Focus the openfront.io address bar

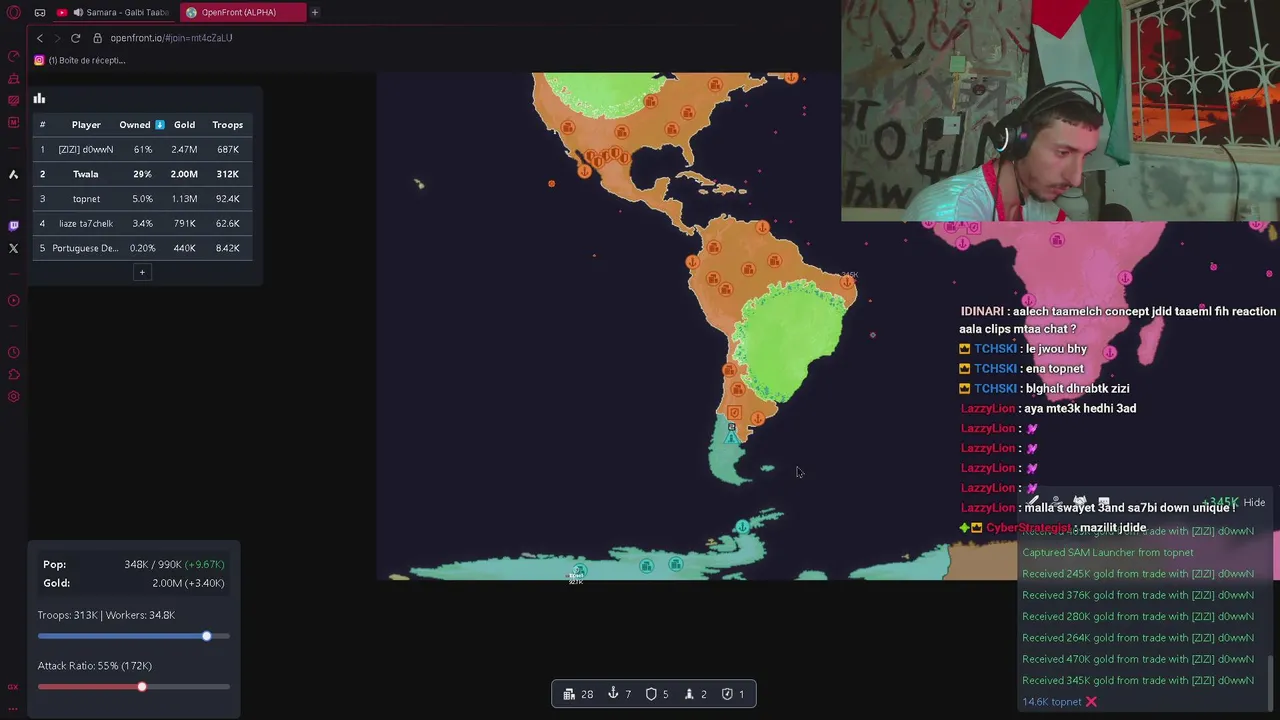(x=171, y=38)
